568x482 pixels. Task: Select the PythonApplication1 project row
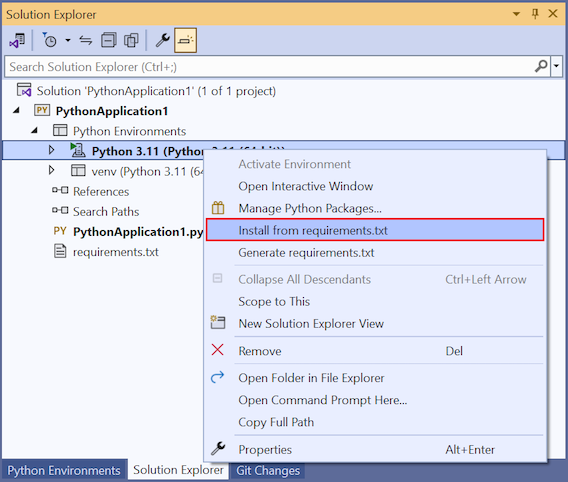tap(112, 111)
